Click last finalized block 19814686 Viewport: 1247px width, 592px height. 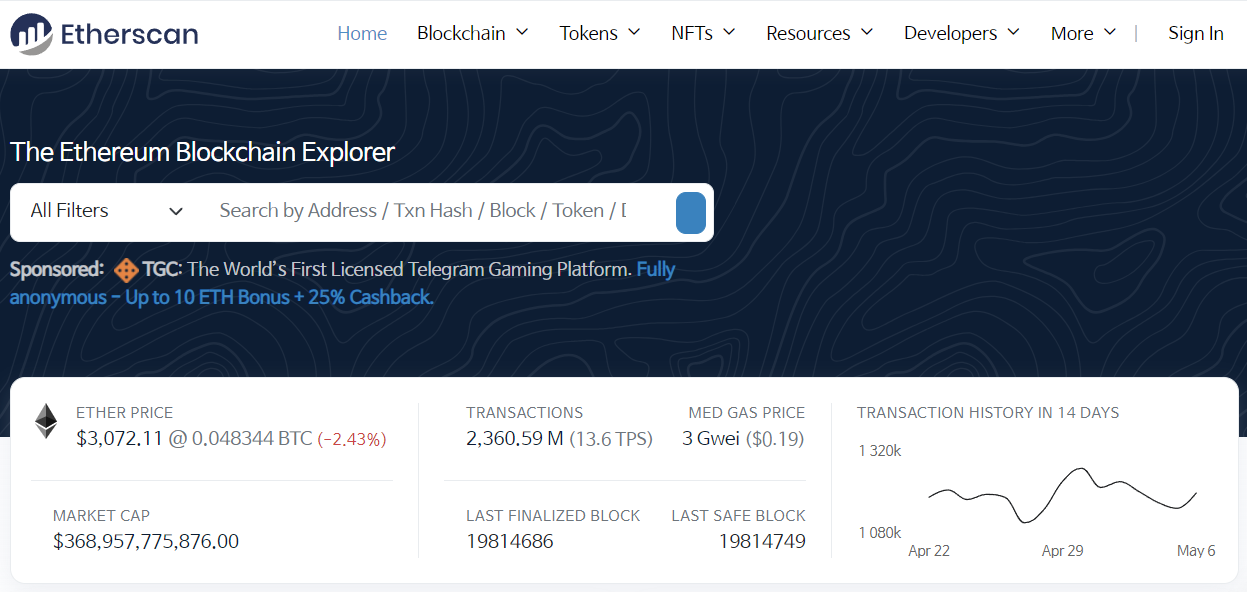point(510,542)
